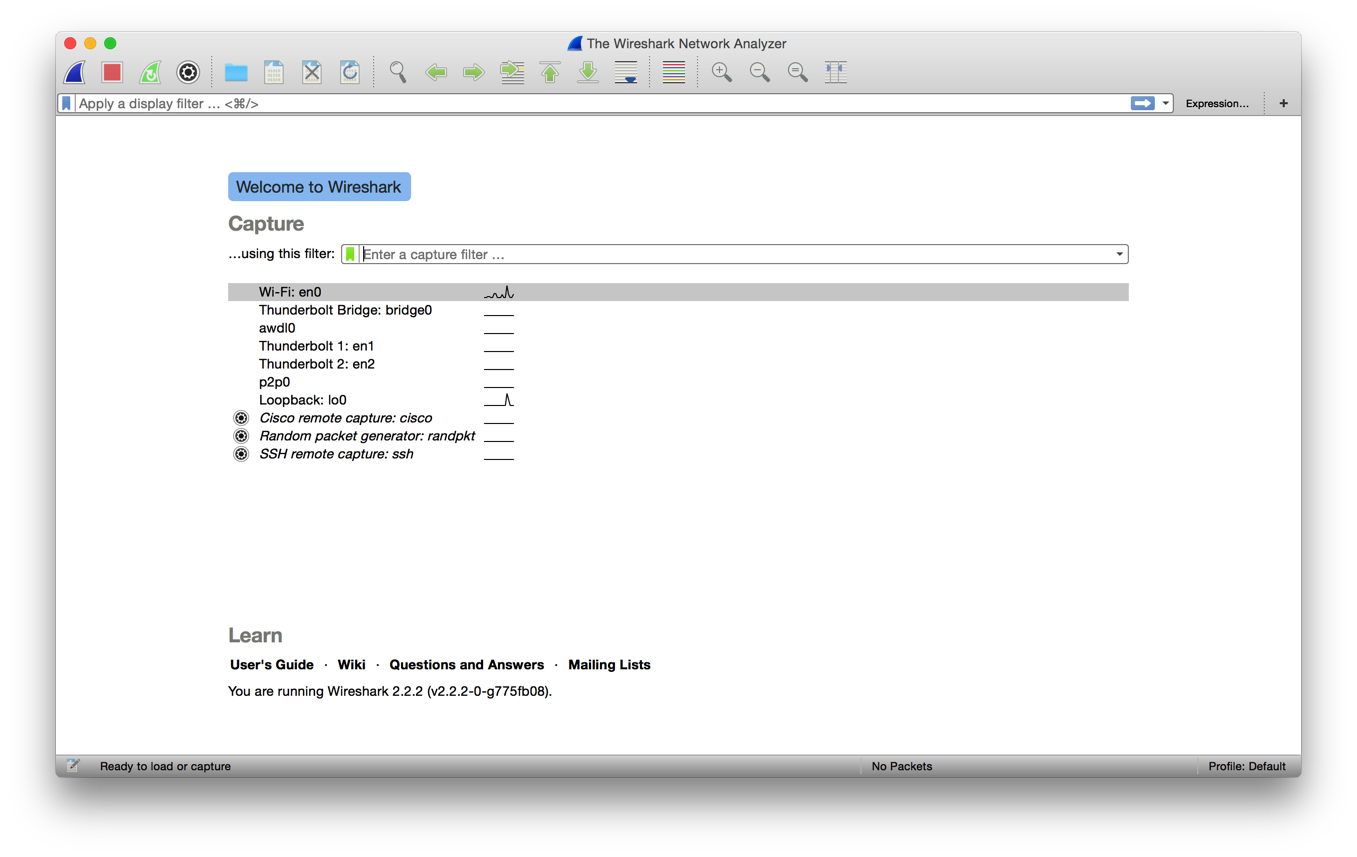Open the Expression… dialog button
The height and width of the screenshot is (857, 1357).
(x=1217, y=103)
